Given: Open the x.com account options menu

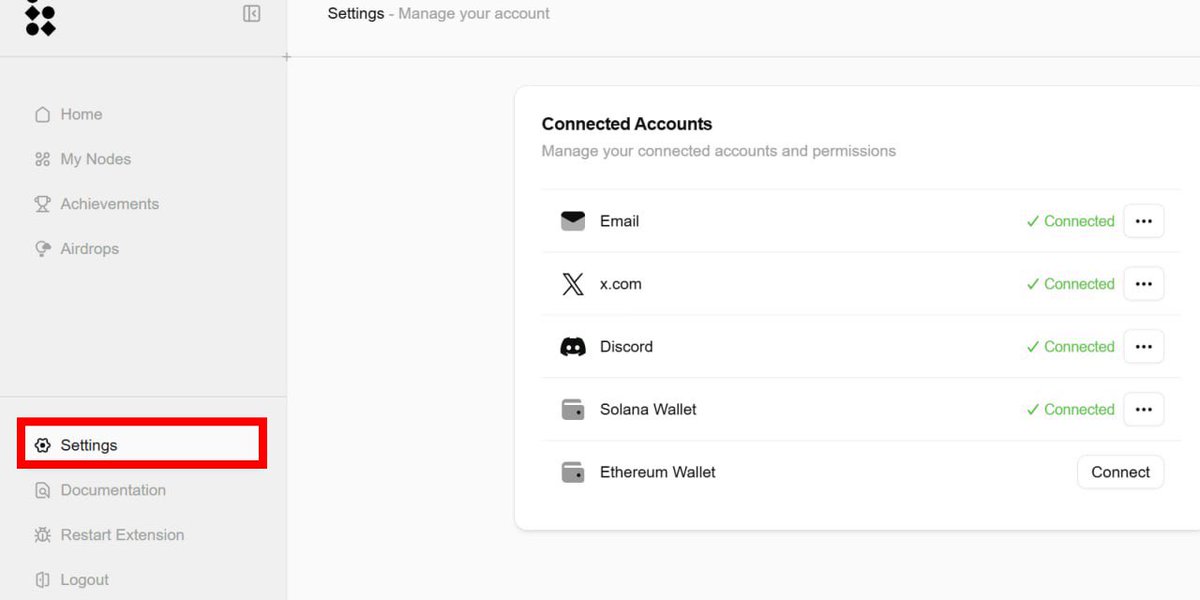Looking at the screenshot, I should pyautogui.click(x=1144, y=284).
